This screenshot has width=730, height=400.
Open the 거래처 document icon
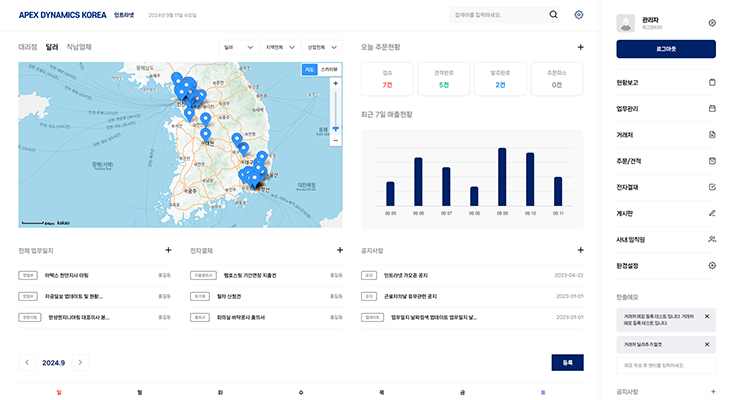[x=712, y=135]
